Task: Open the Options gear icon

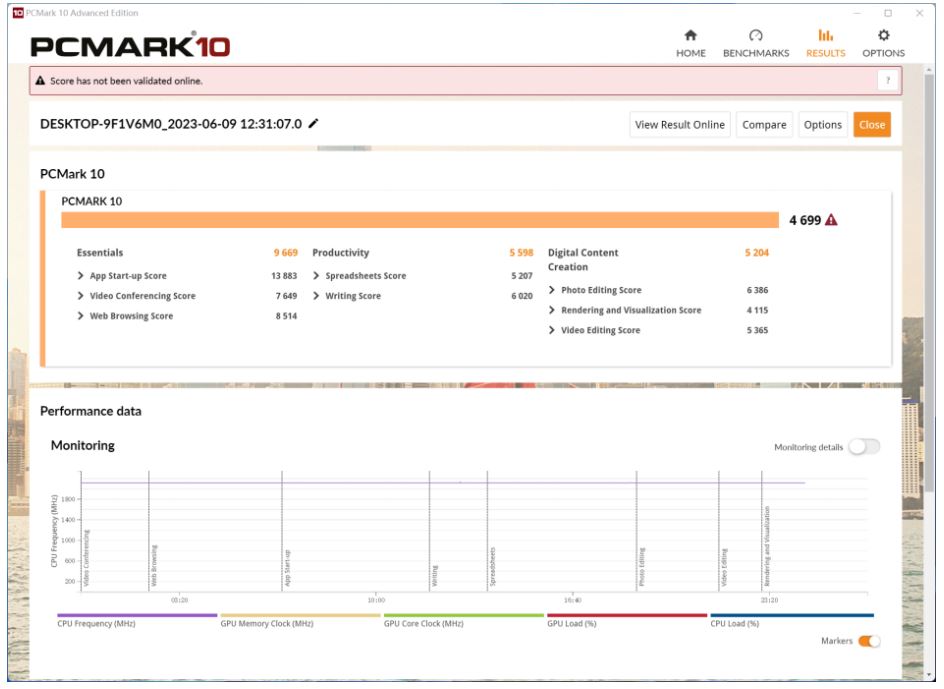Action: (883, 35)
